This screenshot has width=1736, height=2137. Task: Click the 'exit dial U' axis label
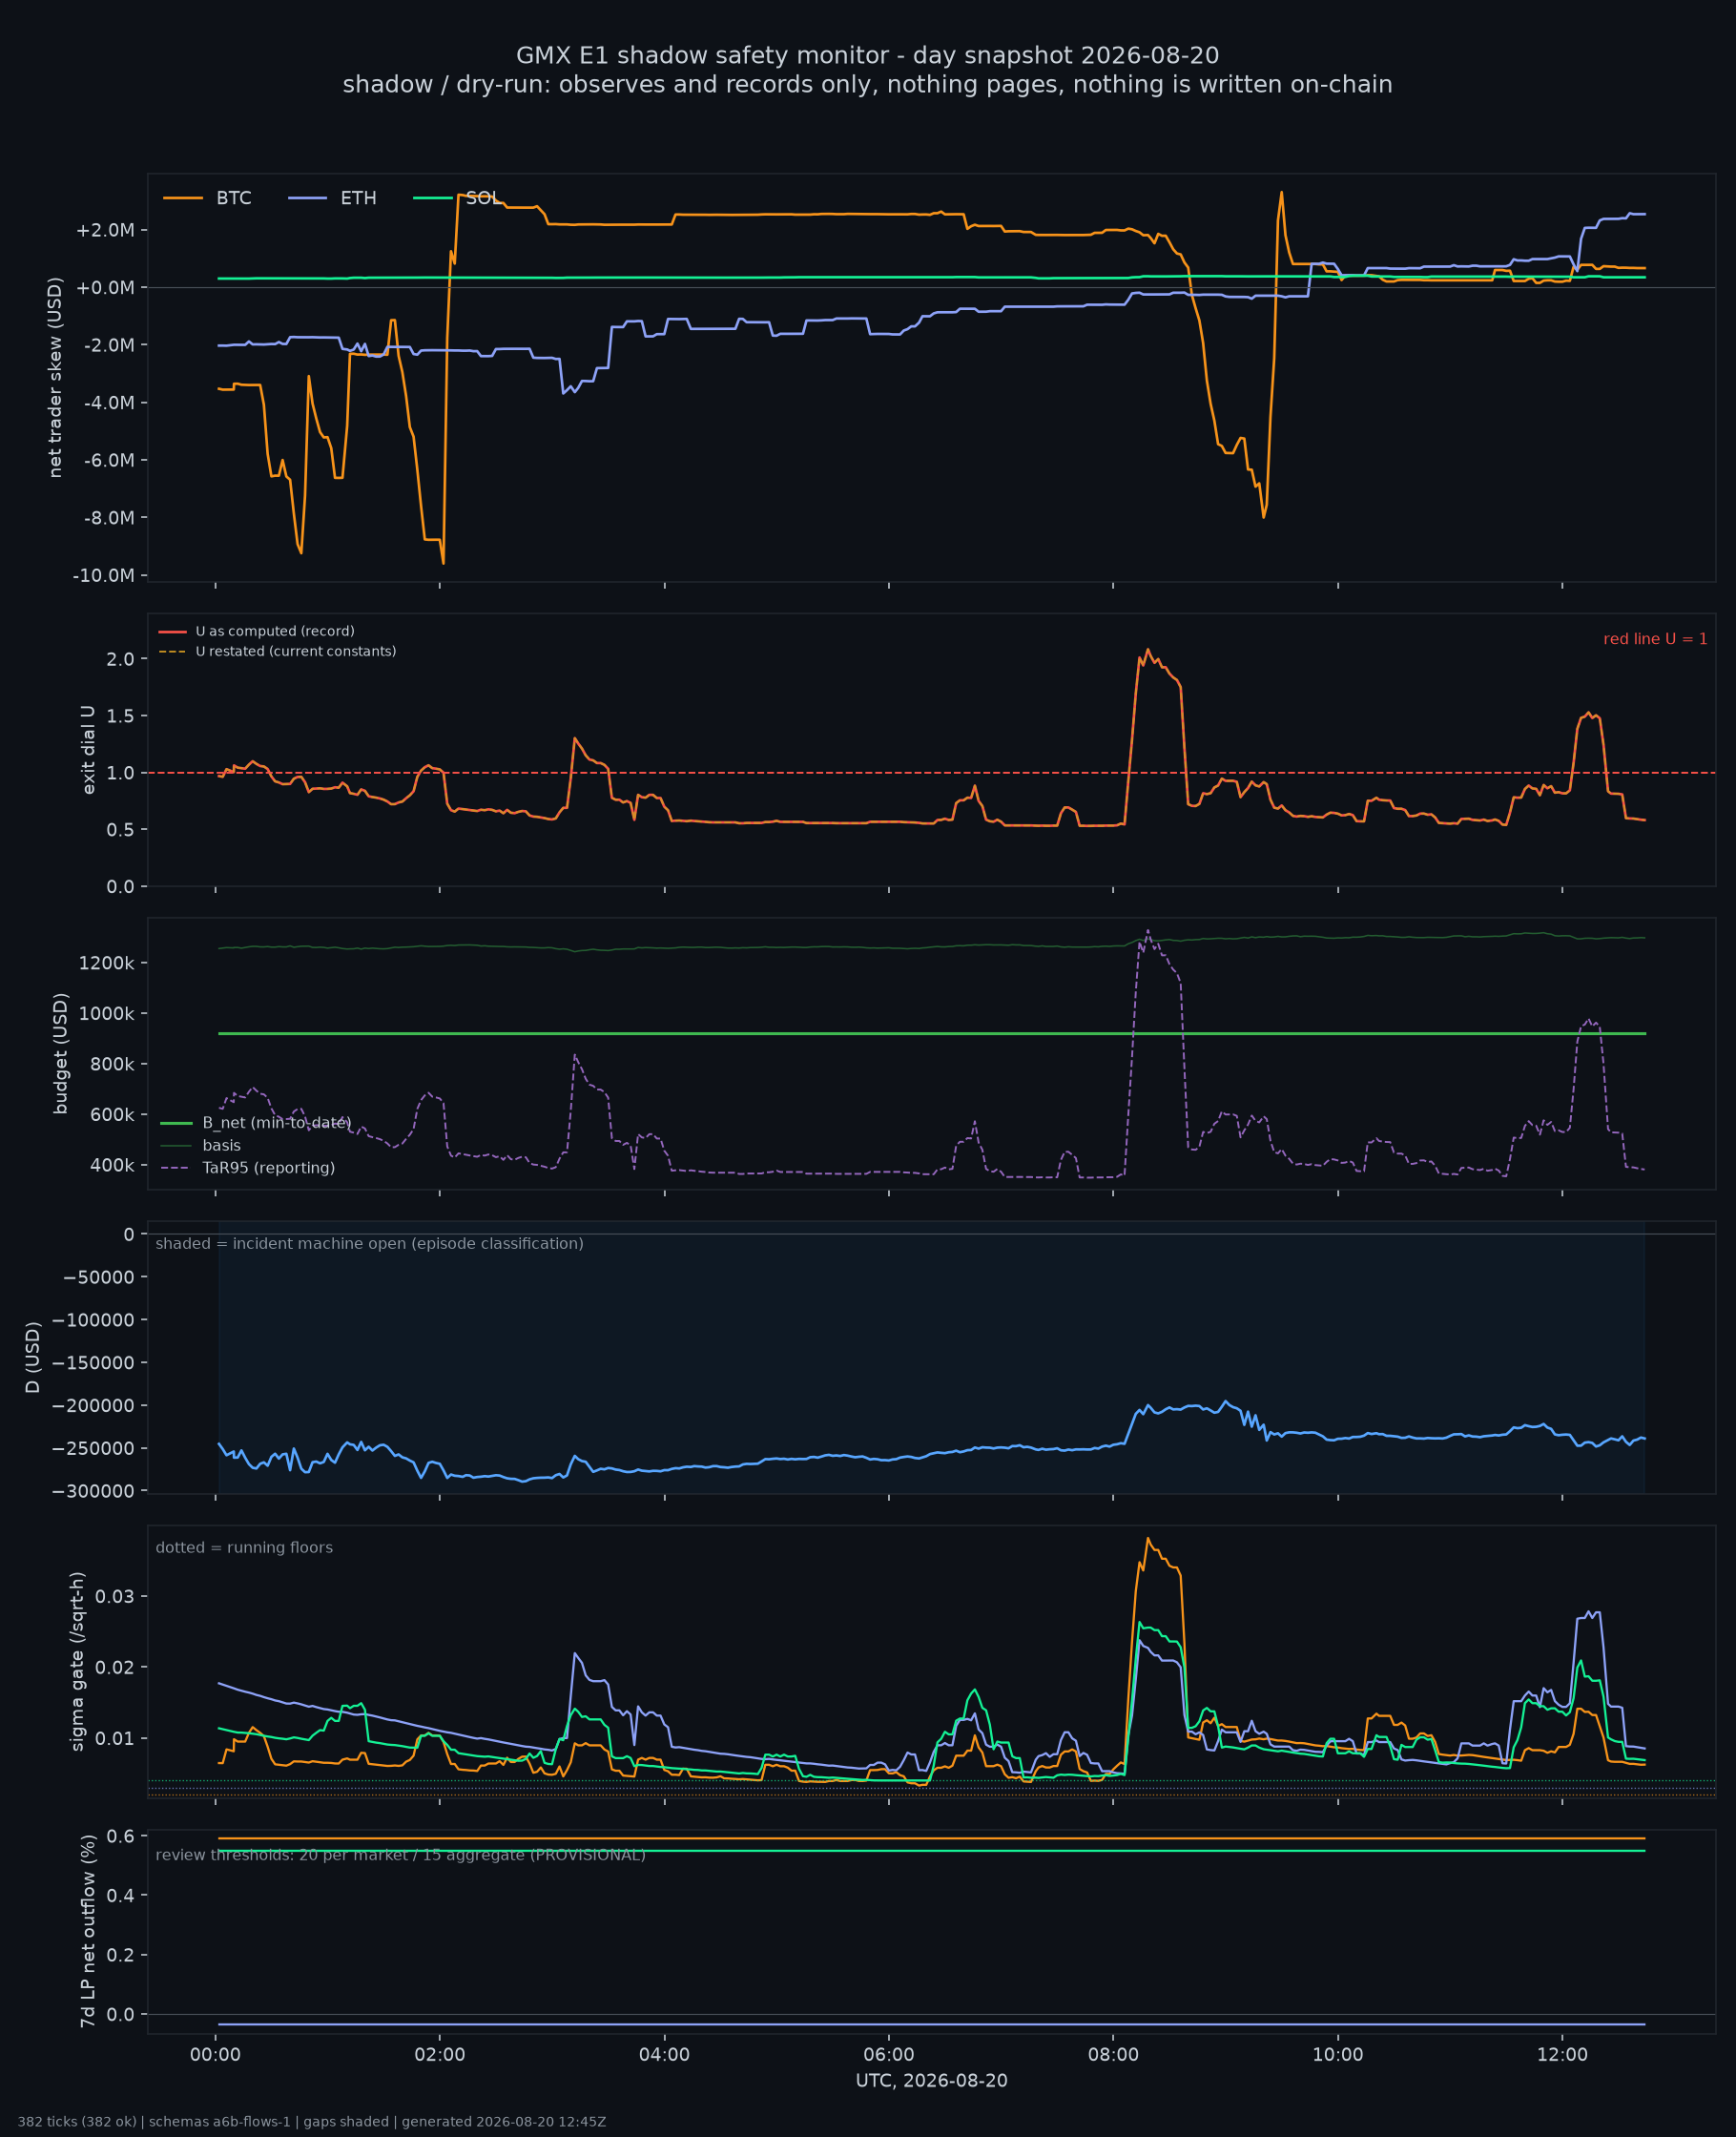coord(89,750)
